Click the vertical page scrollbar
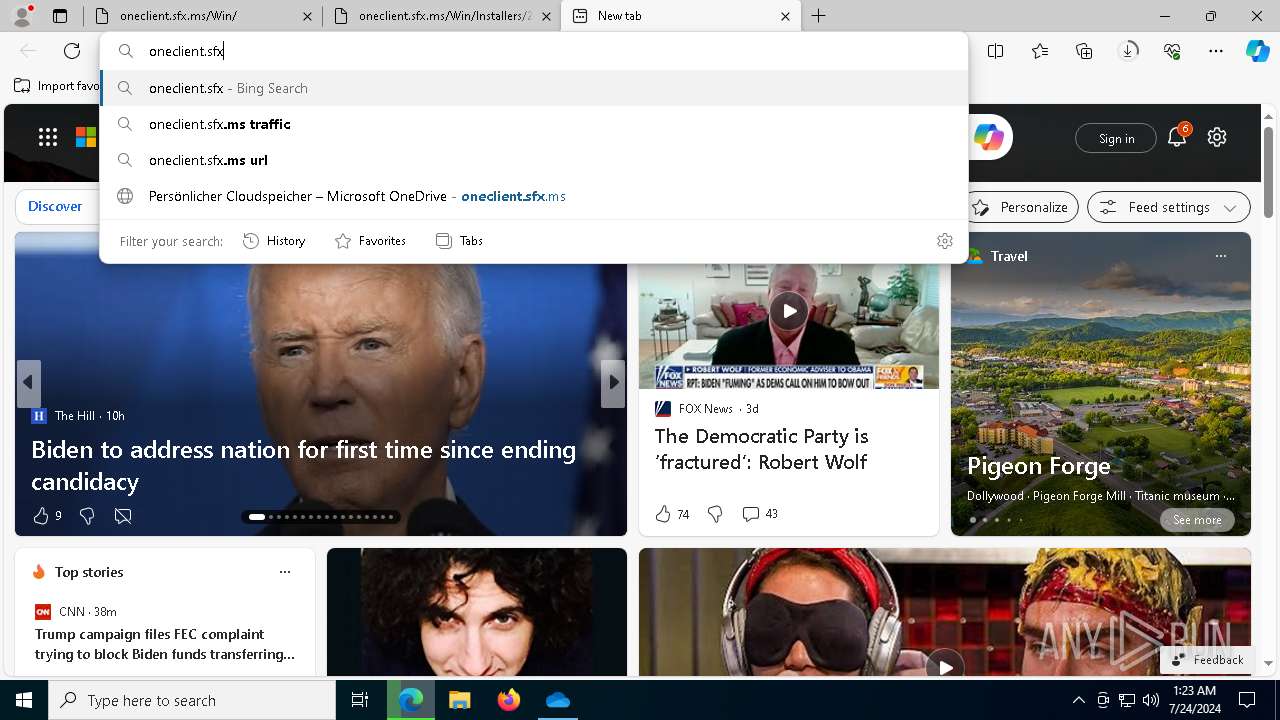The image size is (1280, 720). pos(1268,173)
